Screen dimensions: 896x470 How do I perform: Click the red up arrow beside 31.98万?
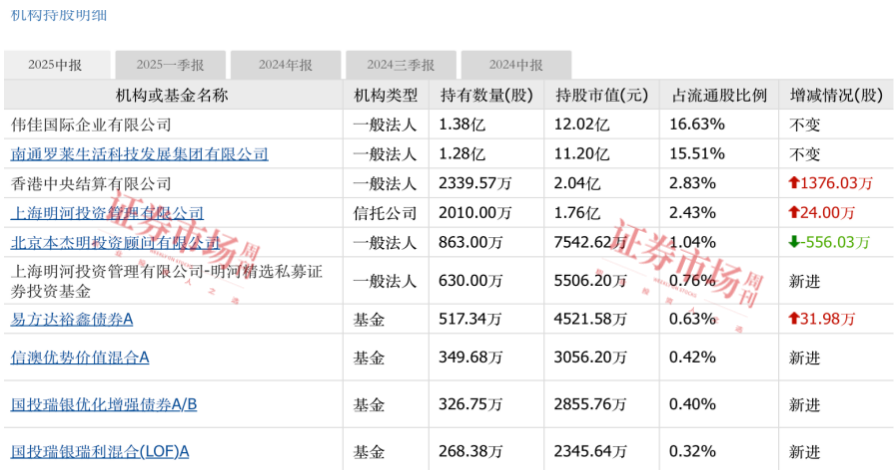pos(795,319)
